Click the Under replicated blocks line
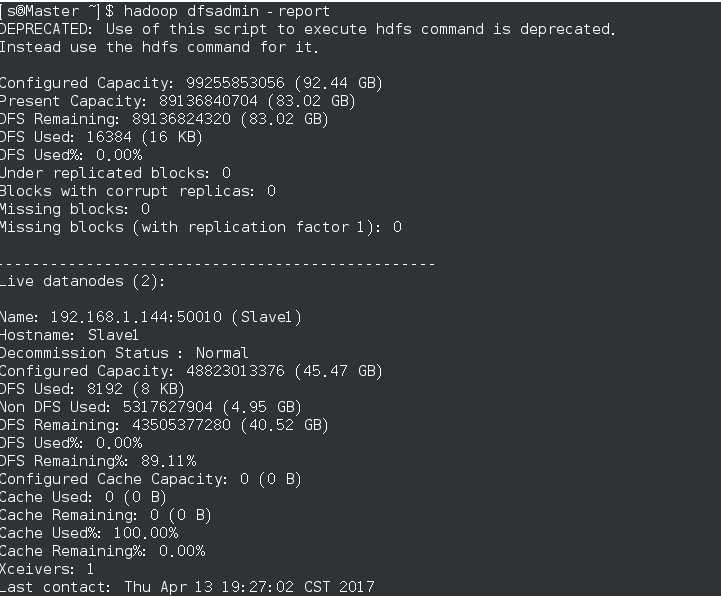721x597 pixels. pyautogui.click(x=115, y=173)
